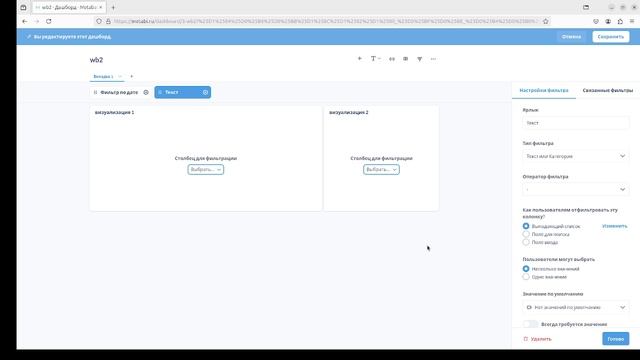
Task: Click the shield icon in browser toolbar
Action: [x=596, y=21]
